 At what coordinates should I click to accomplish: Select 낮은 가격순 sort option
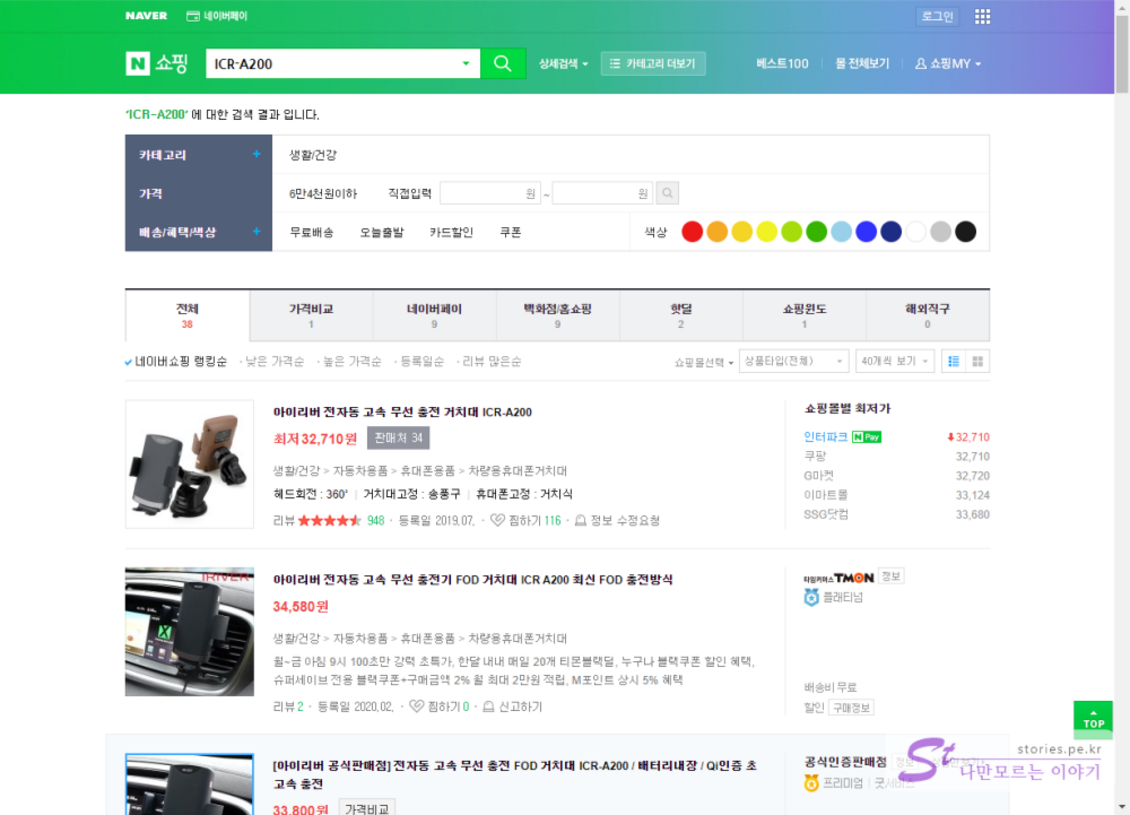coord(275,361)
